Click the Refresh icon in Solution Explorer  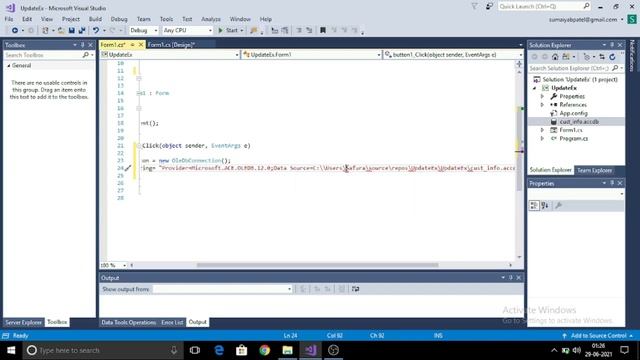click(612, 57)
